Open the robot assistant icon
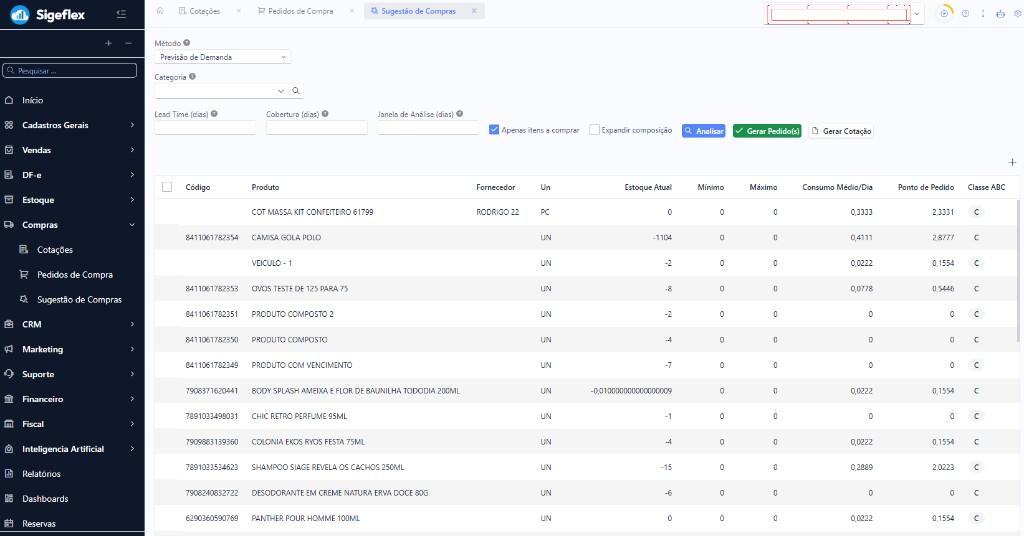Viewport: 1024px width, 536px height. 1000,14
